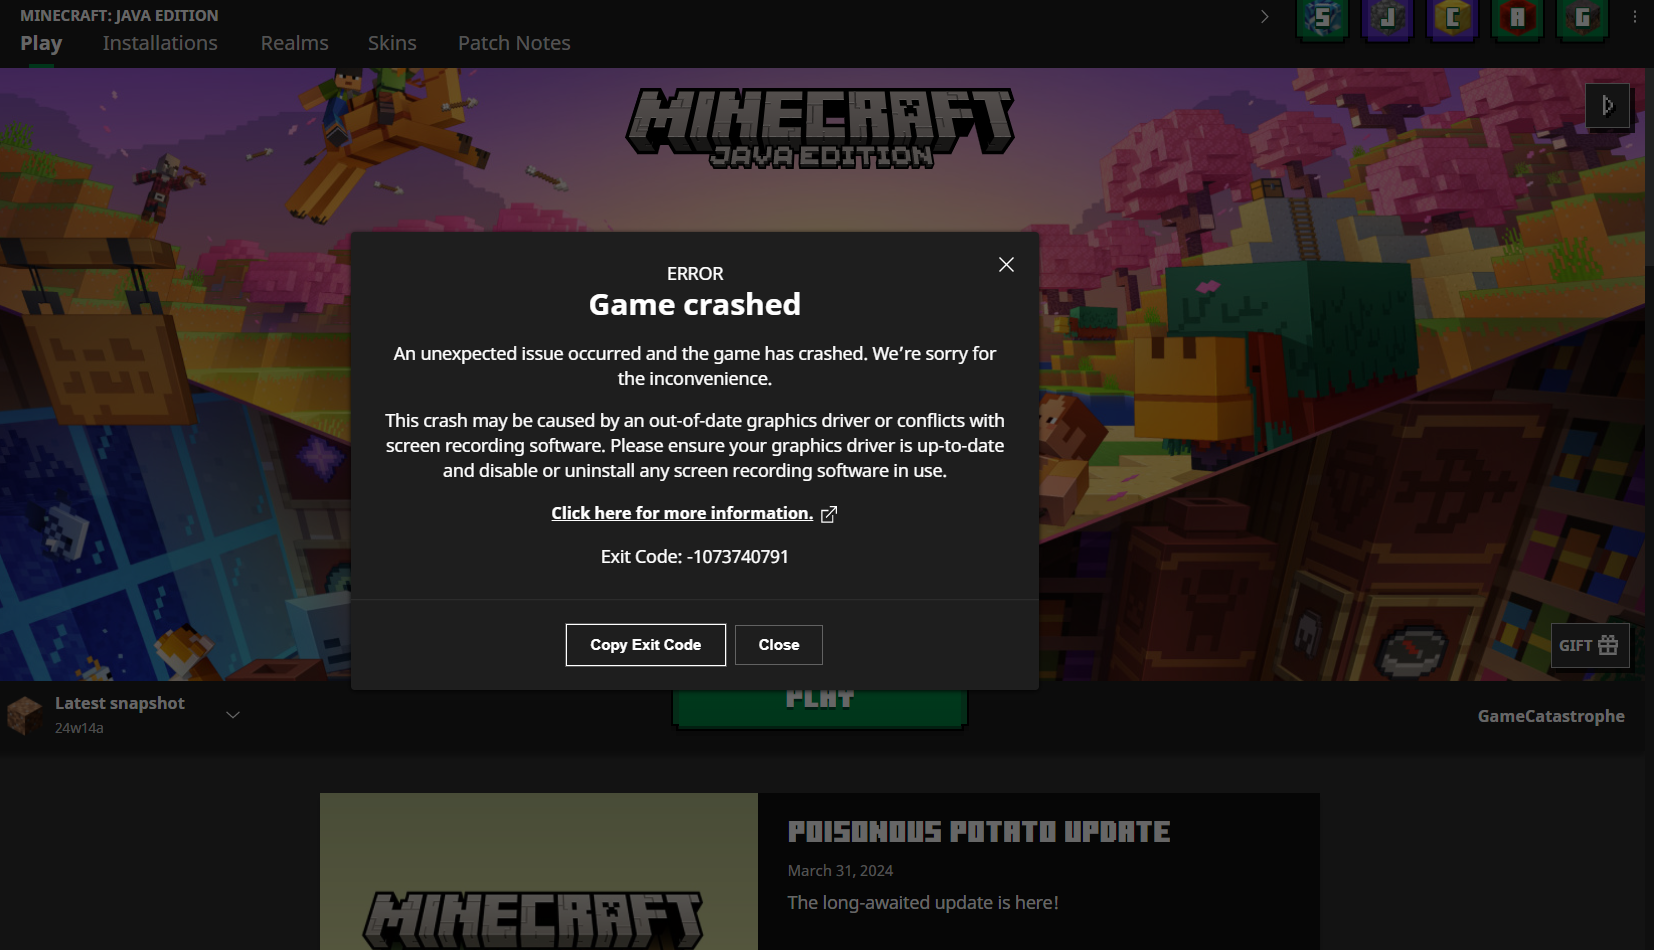This screenshot has height=950, width=1654.
Task: Open the gold block C account icon
Action: [x=1452, y=19]
